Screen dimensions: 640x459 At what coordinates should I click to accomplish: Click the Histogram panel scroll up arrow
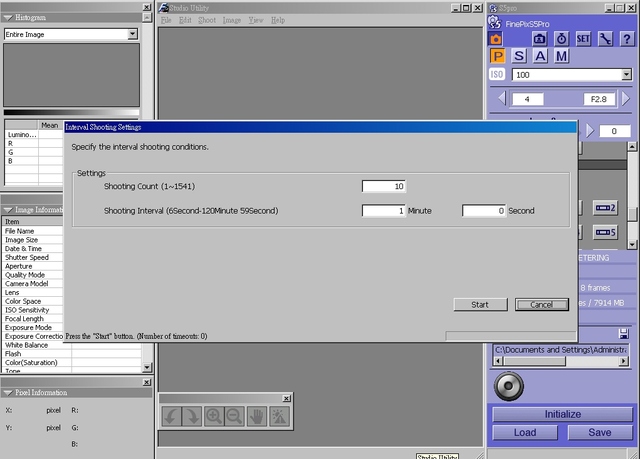pos(147,17)
